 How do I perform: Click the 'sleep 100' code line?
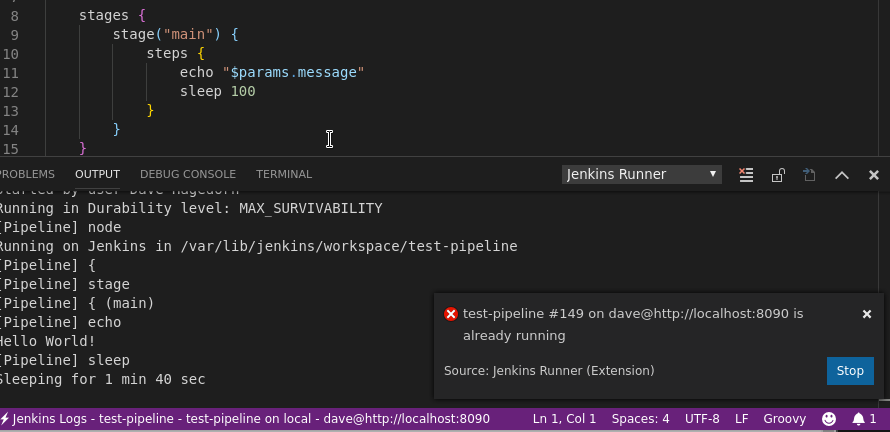(217, 91)
